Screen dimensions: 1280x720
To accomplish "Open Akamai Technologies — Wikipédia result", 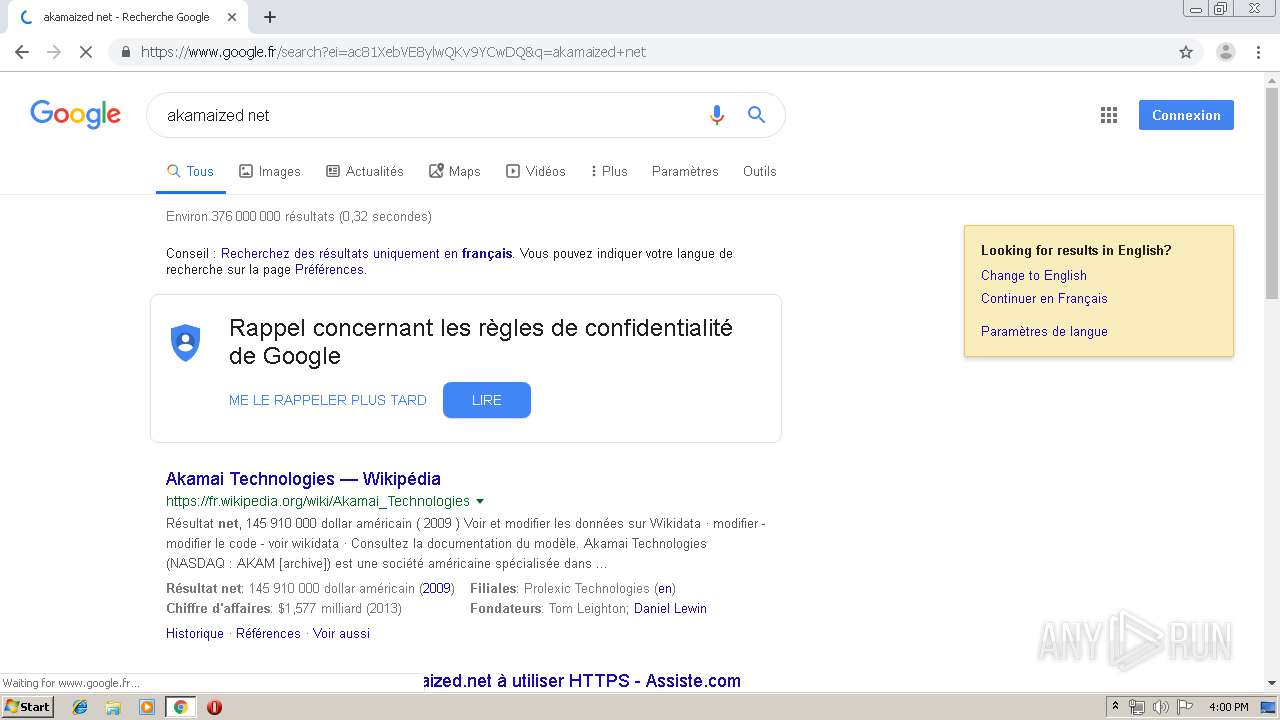I will coord(303,479).
